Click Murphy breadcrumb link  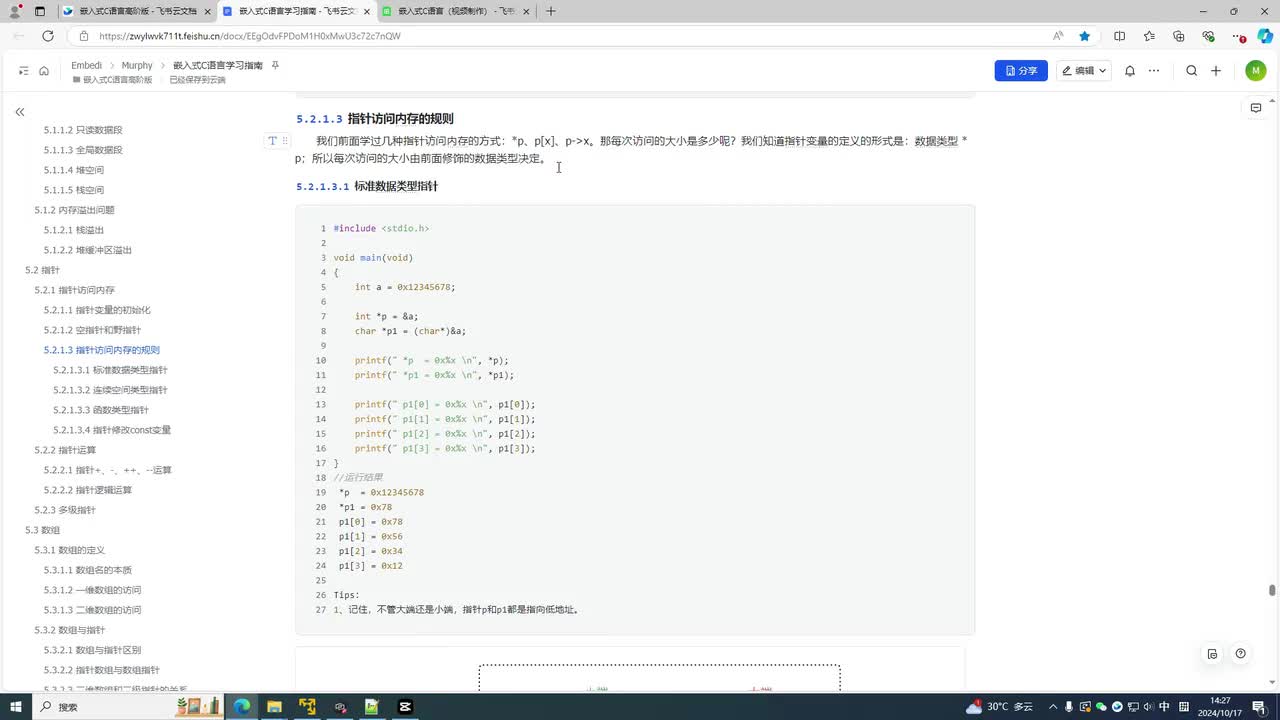tap(137, 65)
